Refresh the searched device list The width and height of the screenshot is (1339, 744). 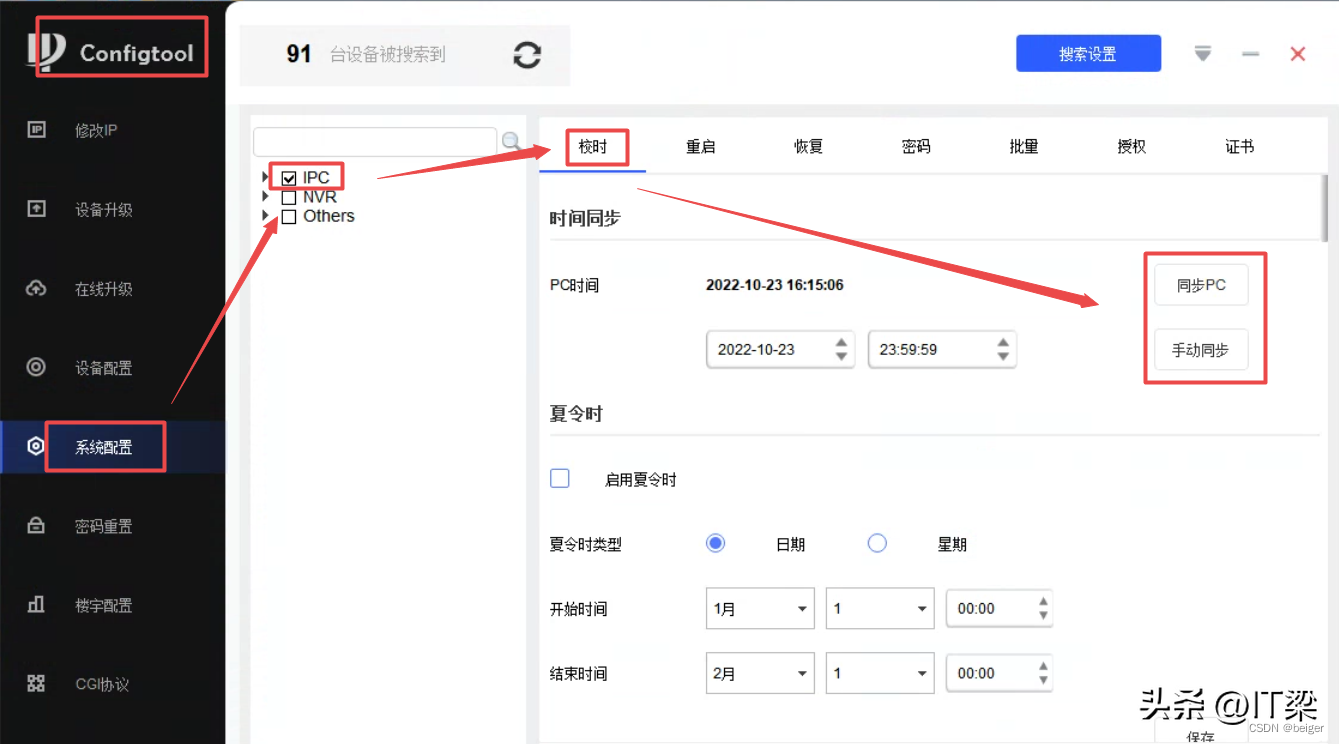click(527, 55)
